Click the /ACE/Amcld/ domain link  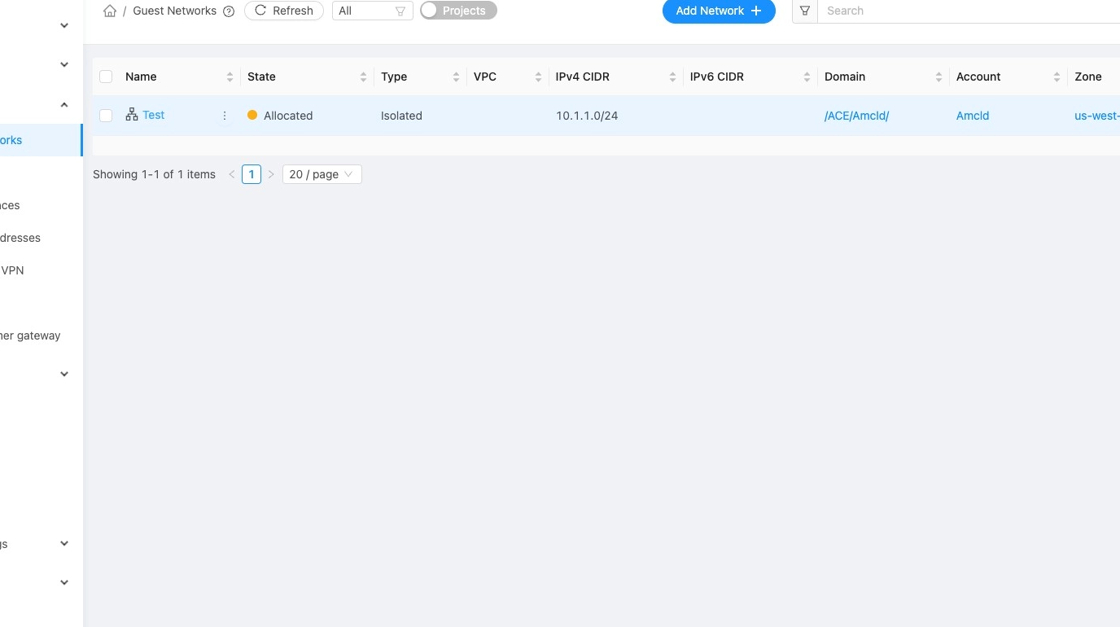coord(856,116)
